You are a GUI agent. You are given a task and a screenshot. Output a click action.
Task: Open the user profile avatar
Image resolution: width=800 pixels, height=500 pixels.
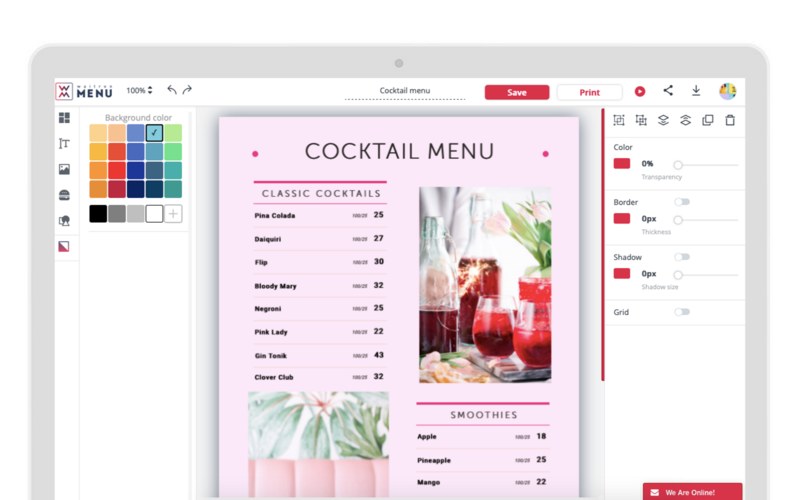pyautogui.click(x=728, y=91)
